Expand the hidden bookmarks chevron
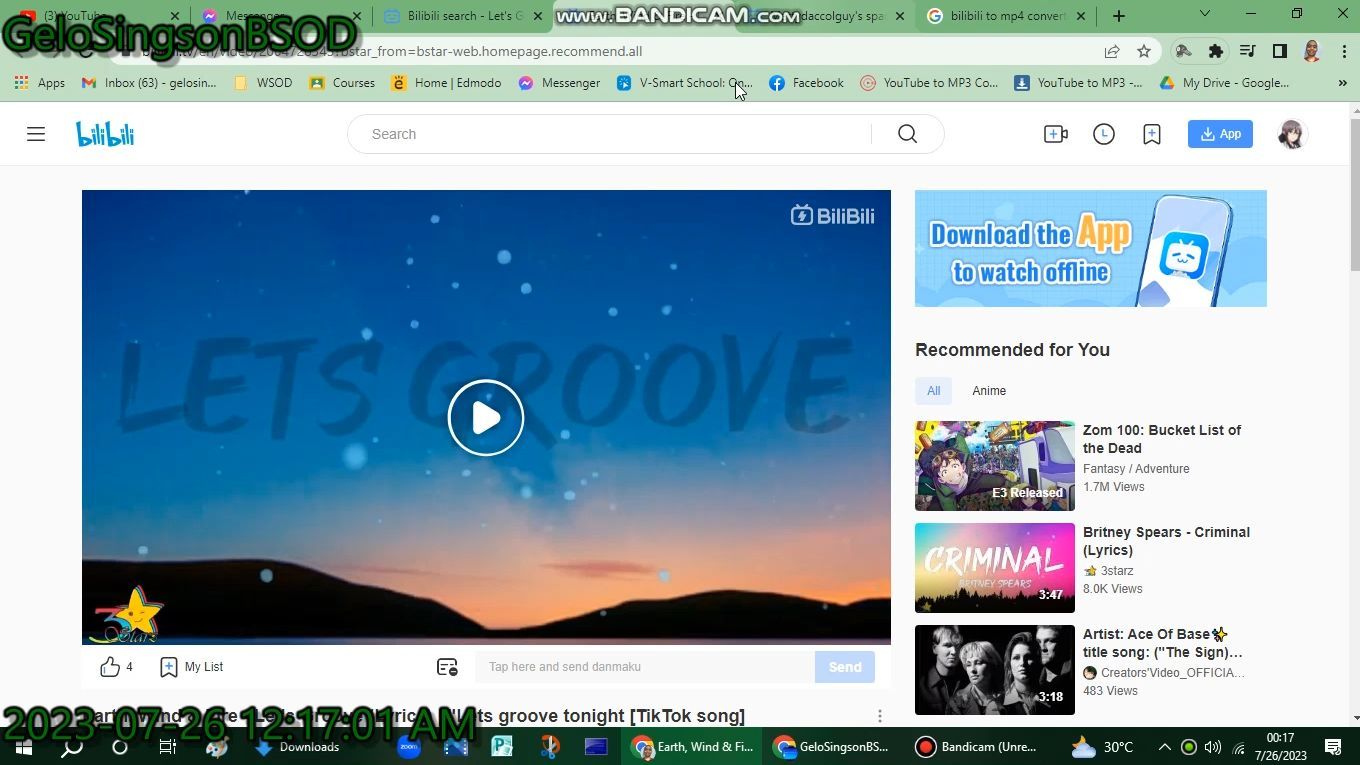The width and height of the screenshot is (1360, 765). pos(1342,83)
